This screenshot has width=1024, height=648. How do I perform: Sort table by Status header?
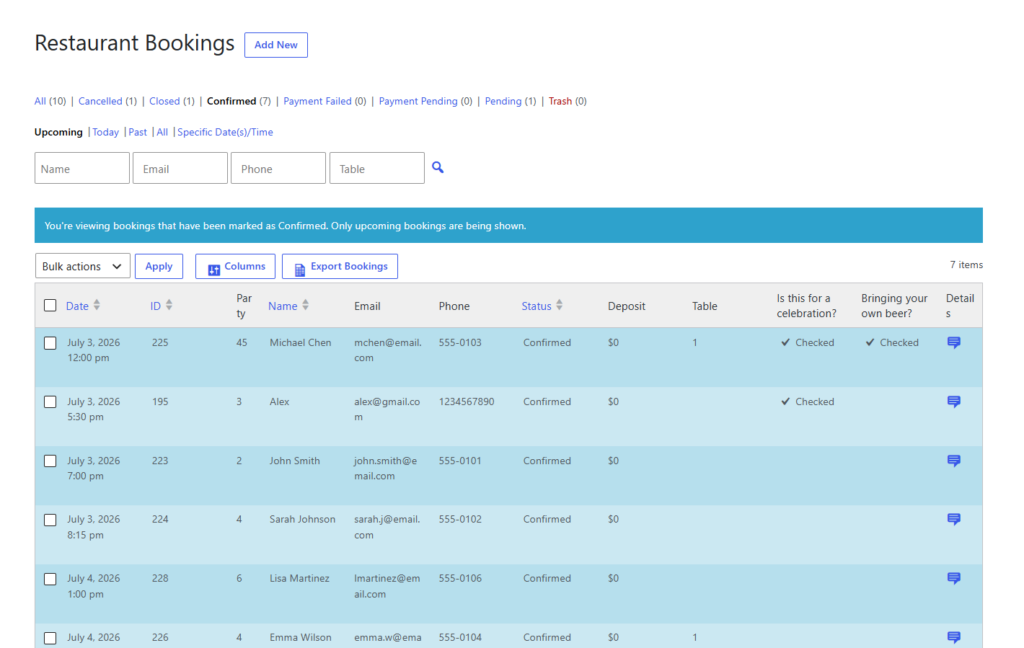pyautogui.click(x=536, y=306)
